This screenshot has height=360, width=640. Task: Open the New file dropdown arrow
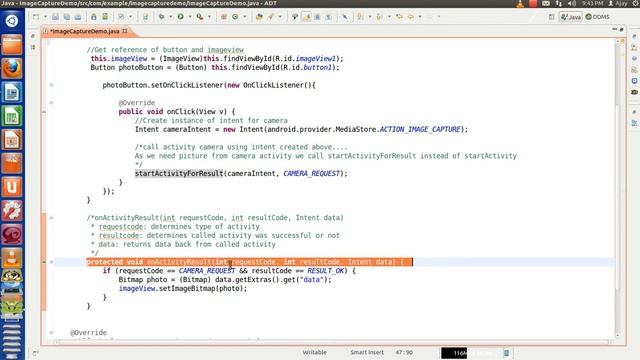45,17
